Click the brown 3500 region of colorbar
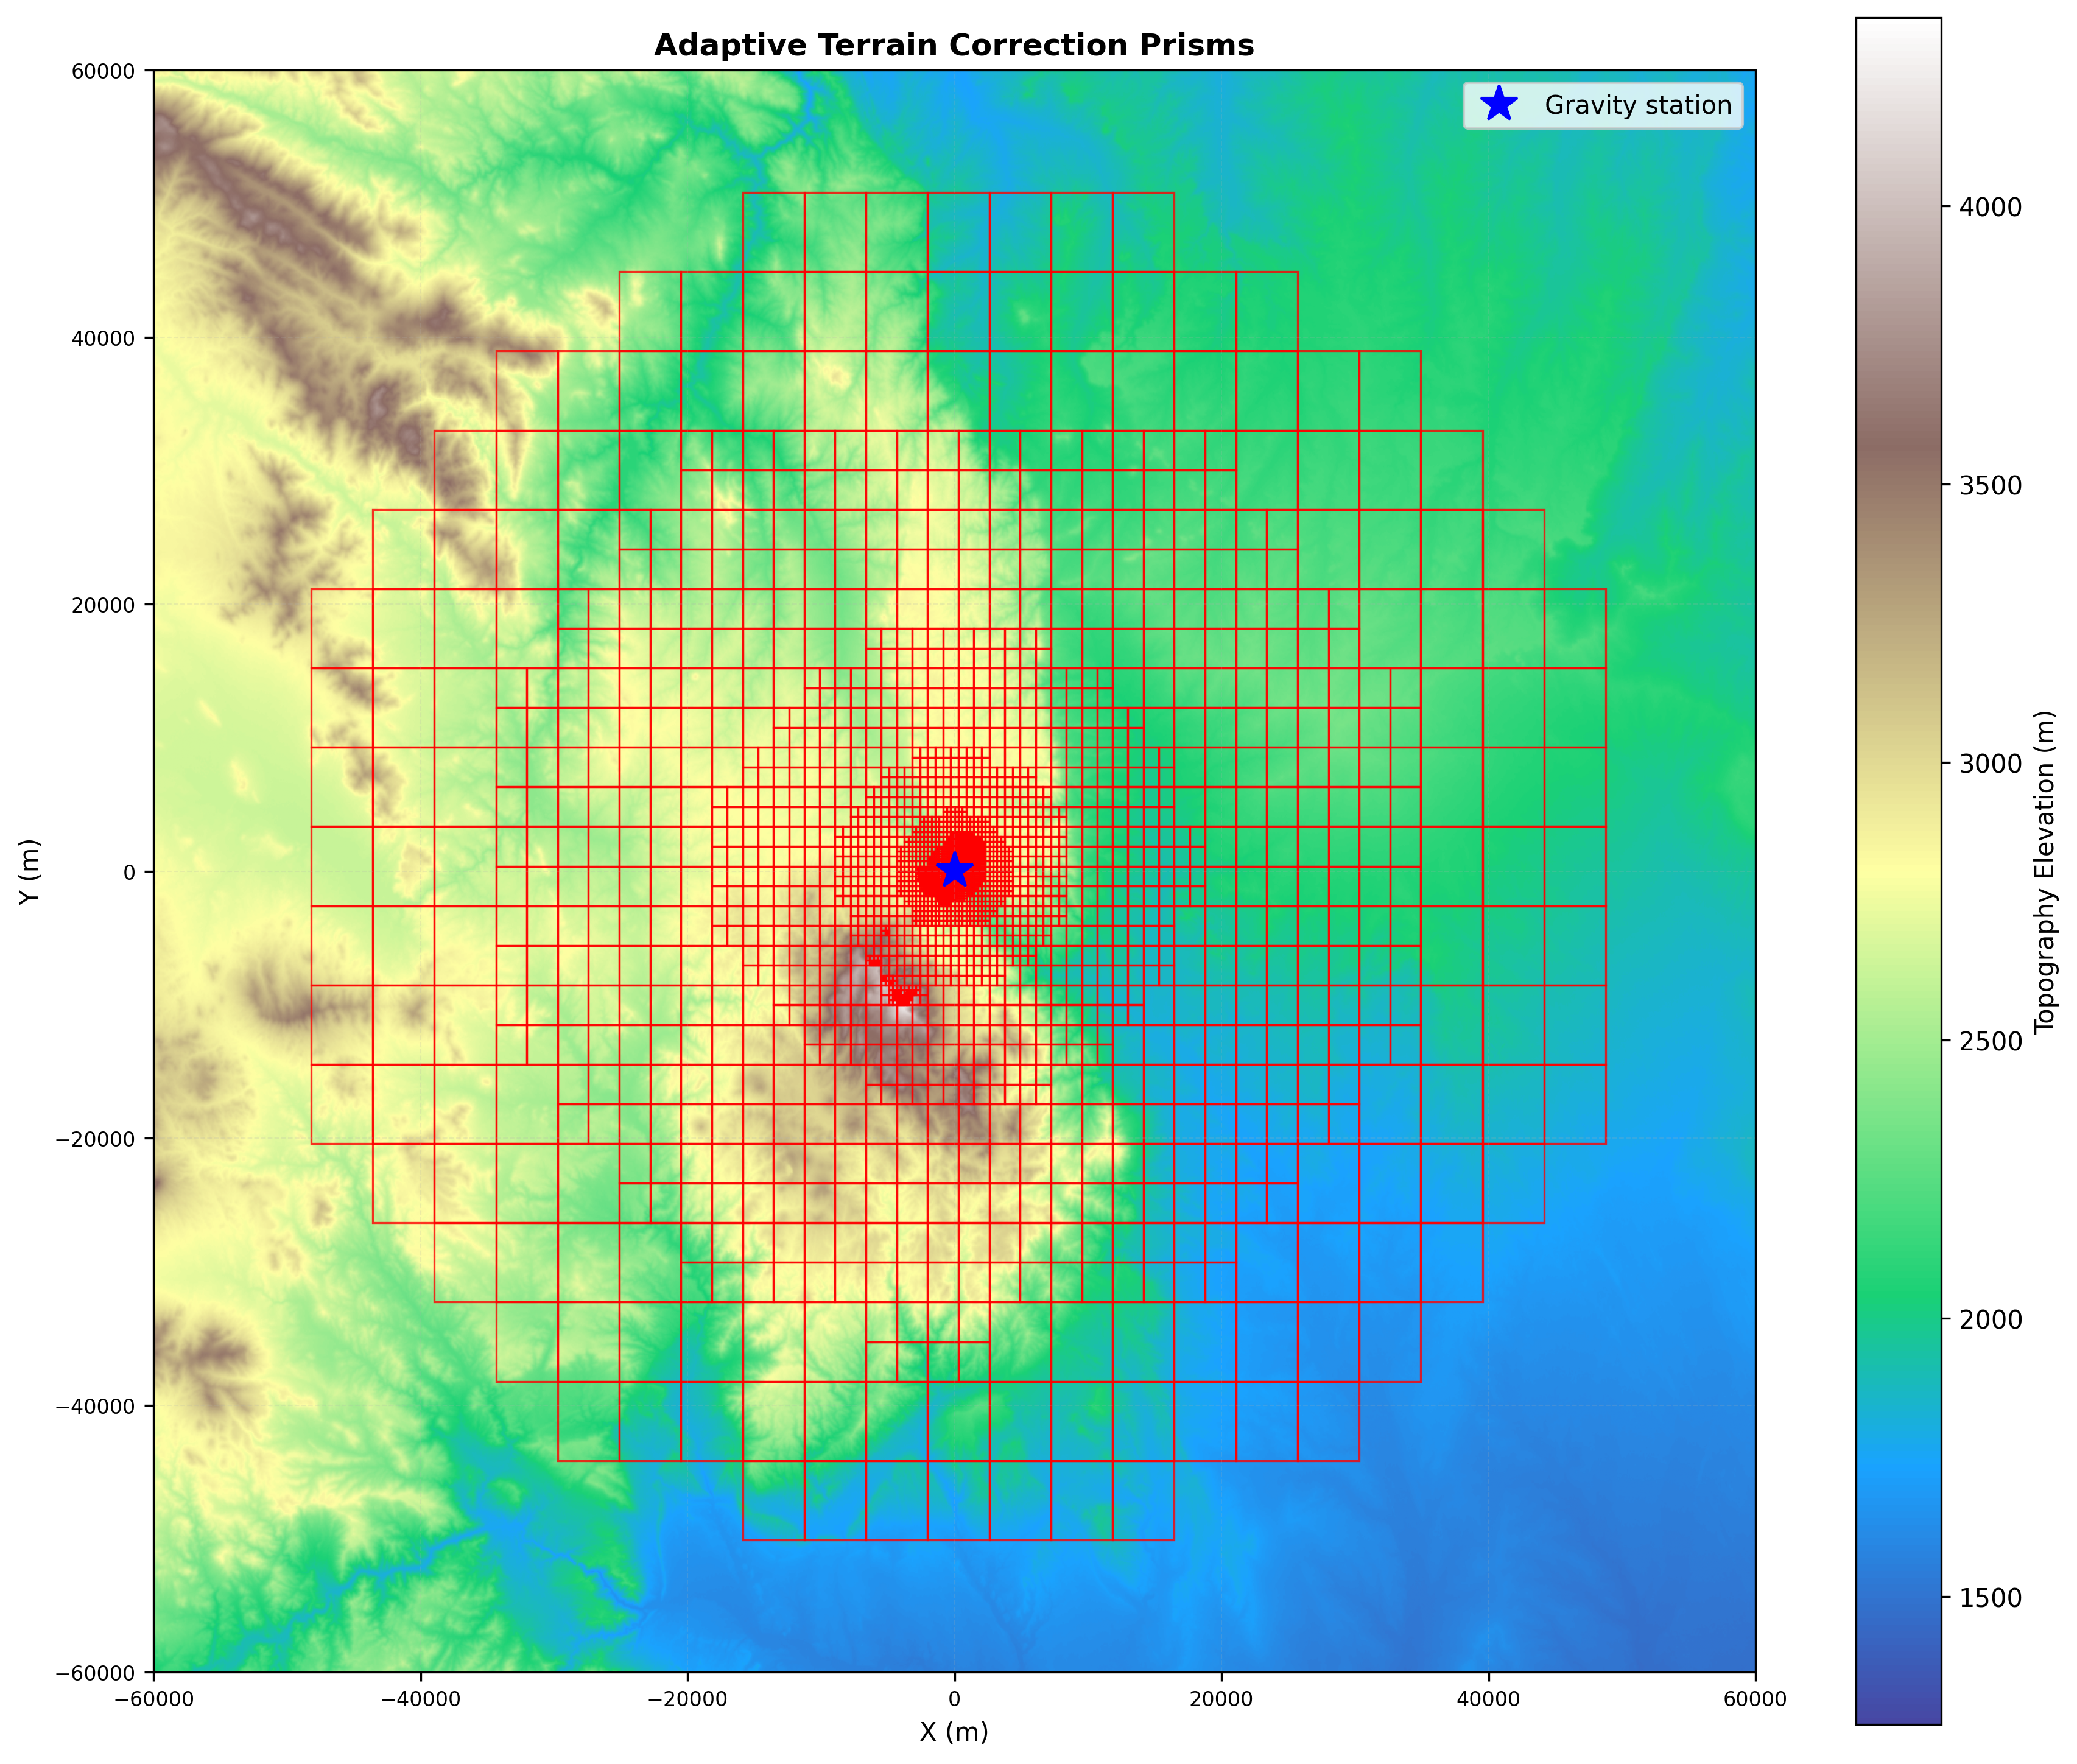 [1898, 485]
